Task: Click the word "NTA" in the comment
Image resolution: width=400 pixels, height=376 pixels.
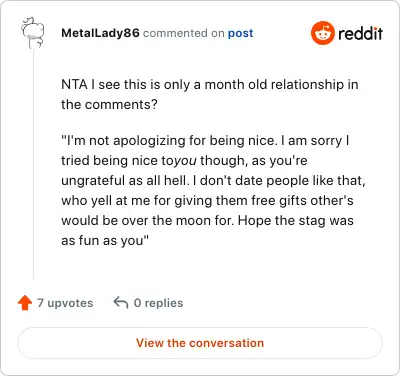Action: click(74, 85)
